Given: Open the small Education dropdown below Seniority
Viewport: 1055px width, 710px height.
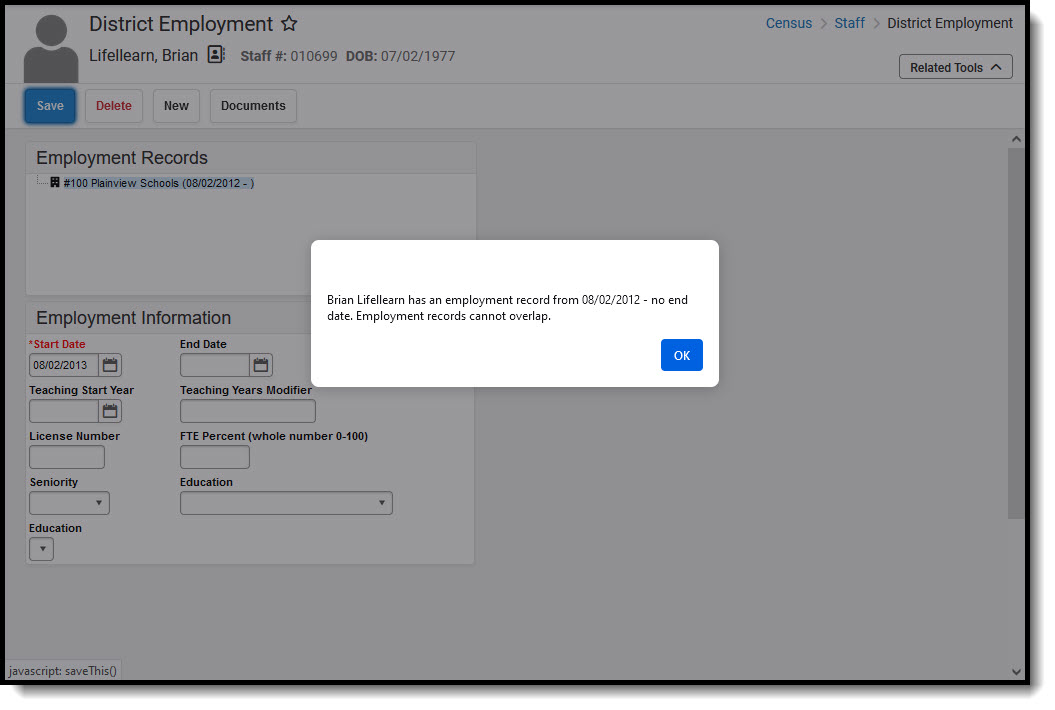Looking at the screenshot, I should click(x=42, y=549).
